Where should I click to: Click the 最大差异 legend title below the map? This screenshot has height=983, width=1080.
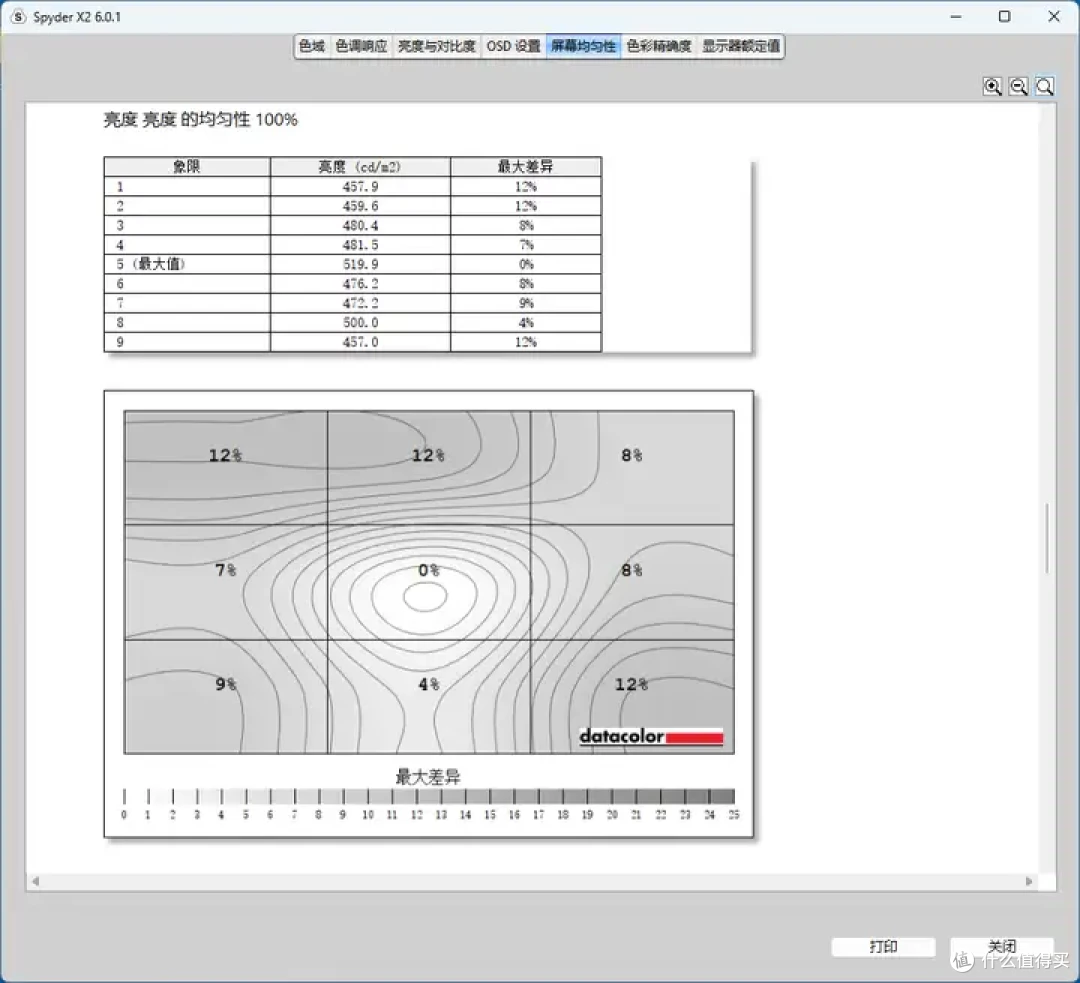tap(428, 777)
